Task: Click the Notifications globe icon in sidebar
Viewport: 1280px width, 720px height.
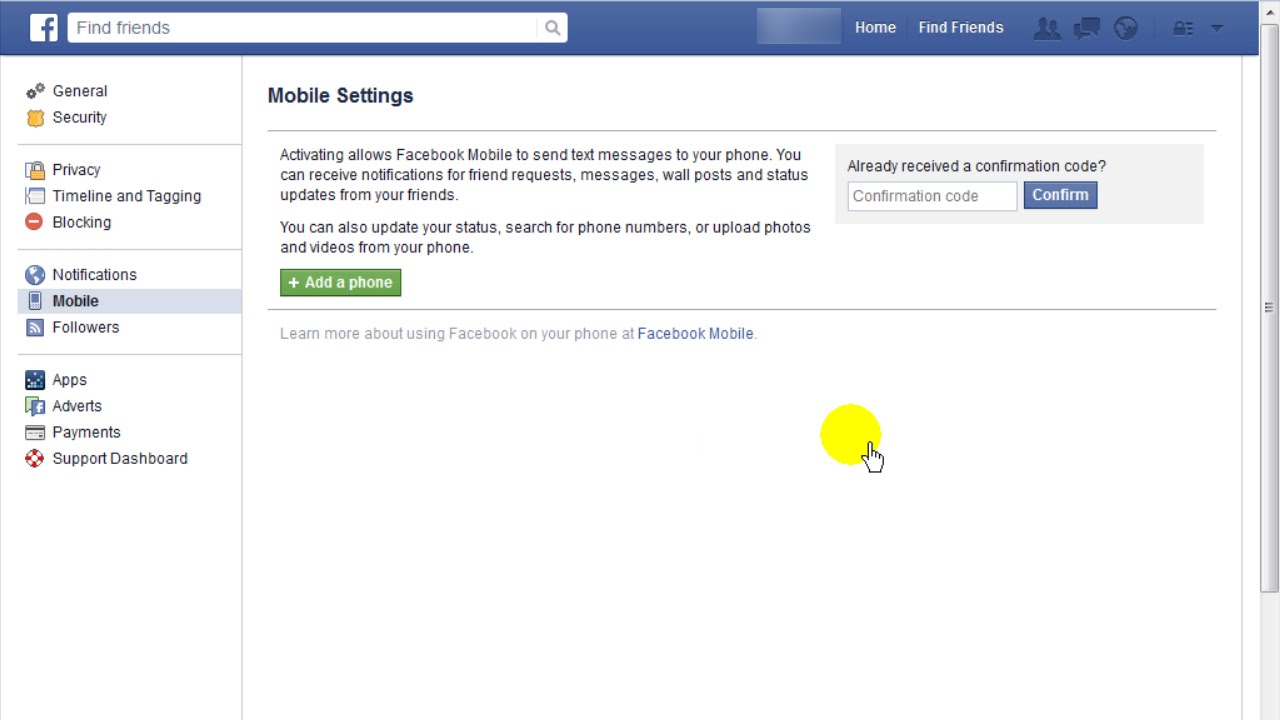Action: 35,275
